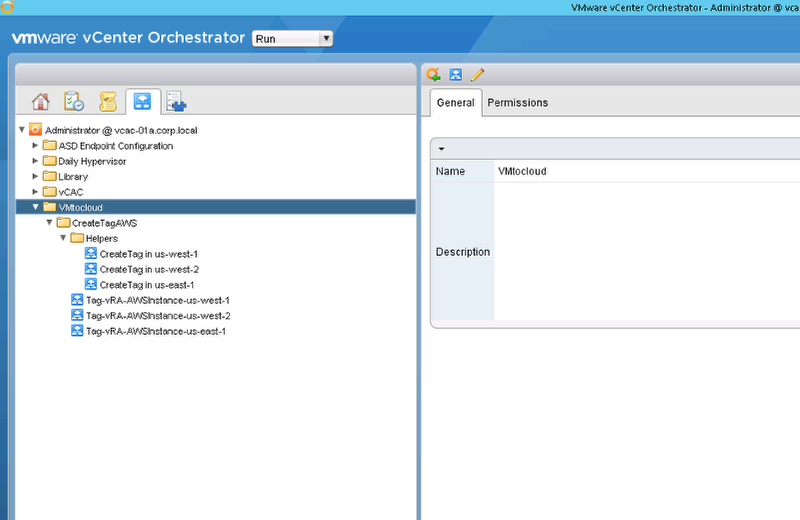Click the Administrator server node icon

pyautogui.click(x=35, y=130)
